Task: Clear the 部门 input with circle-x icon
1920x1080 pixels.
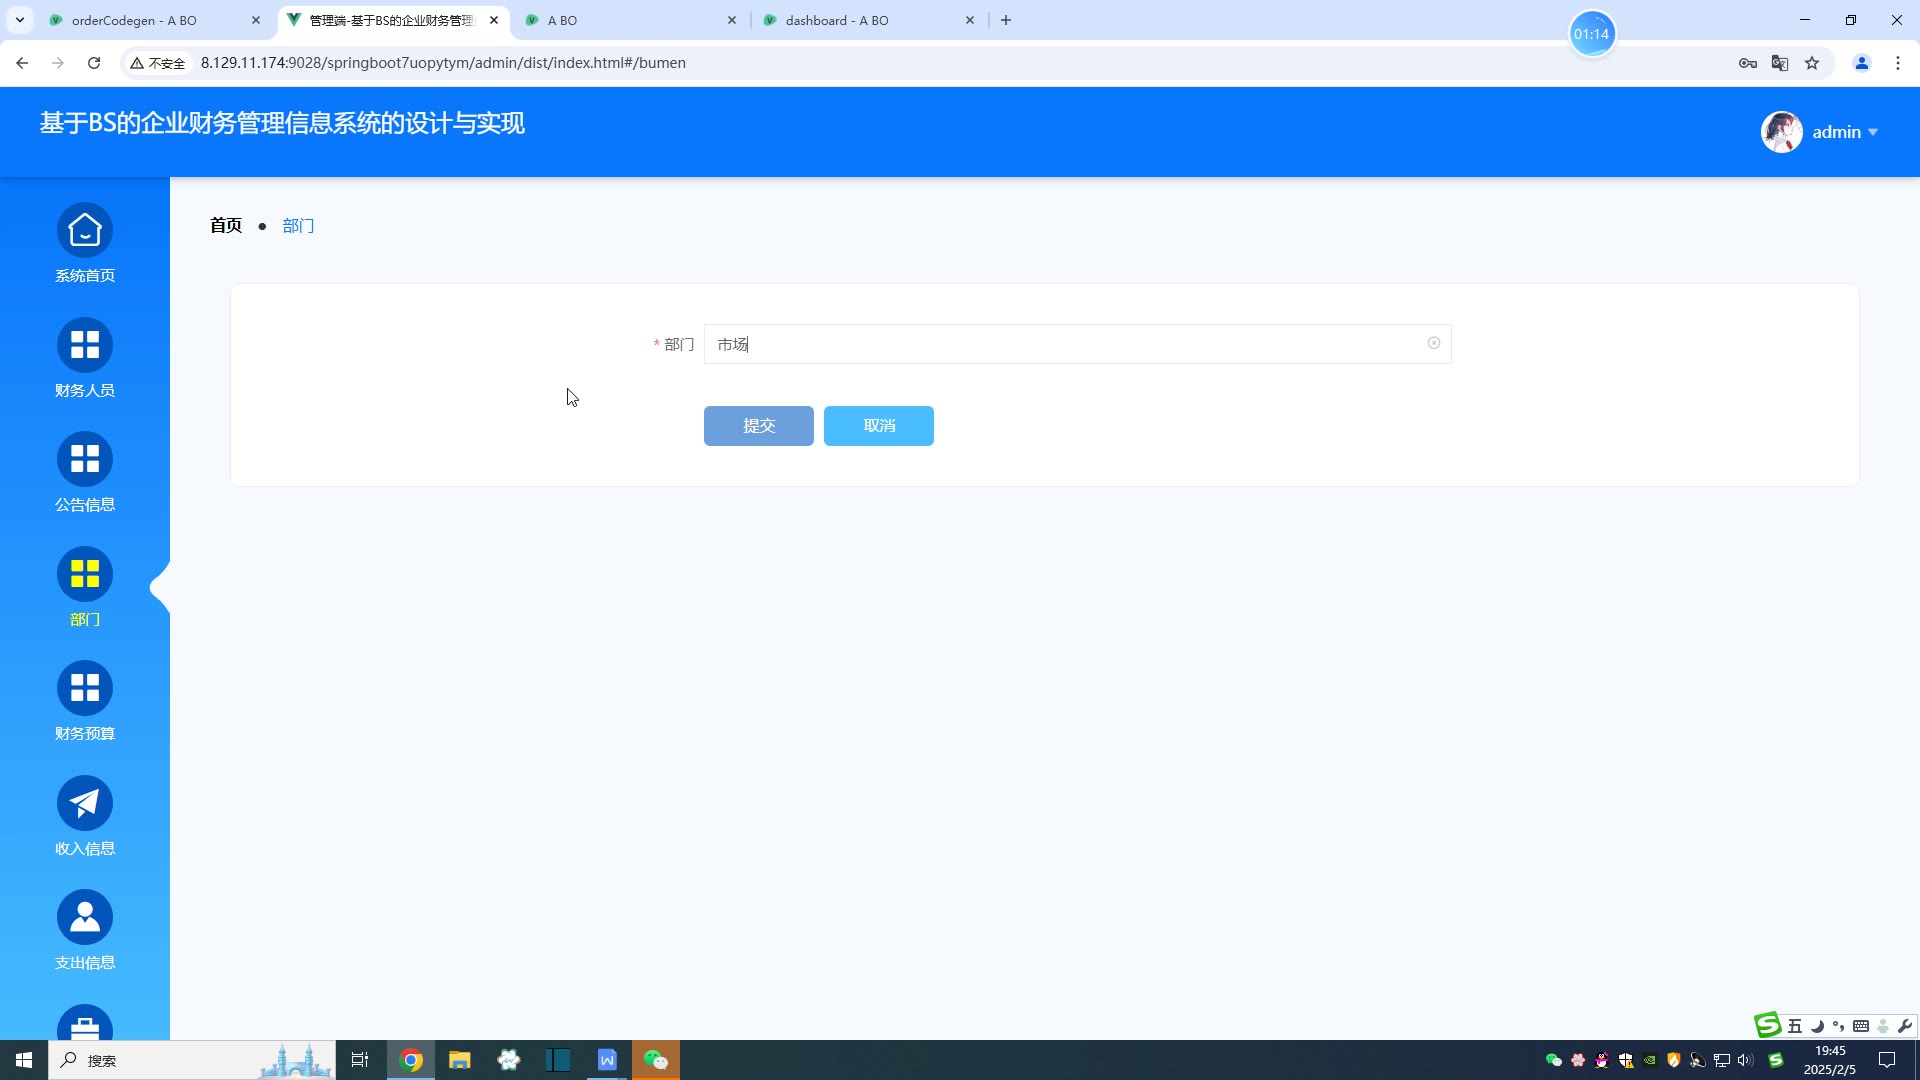Action: click(1433, 343)
